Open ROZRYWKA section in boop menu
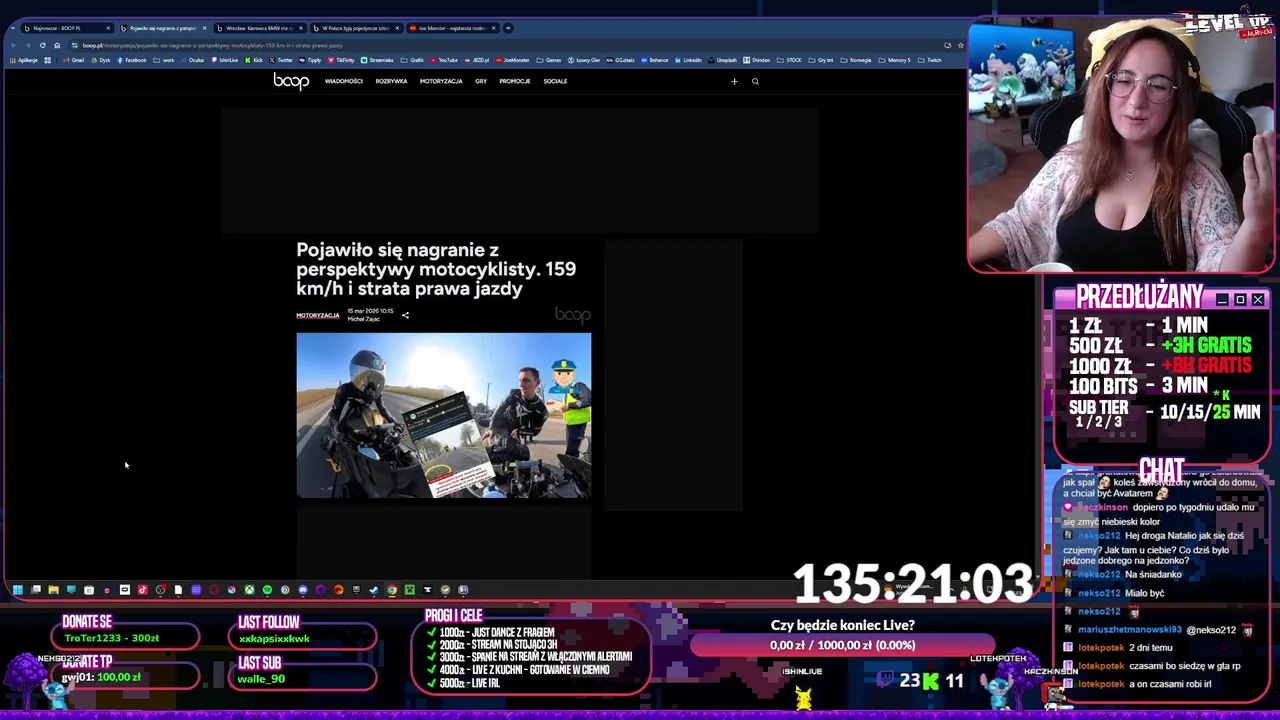The width and height of the screenshot is (1280, 720). (x=391, y=81)
